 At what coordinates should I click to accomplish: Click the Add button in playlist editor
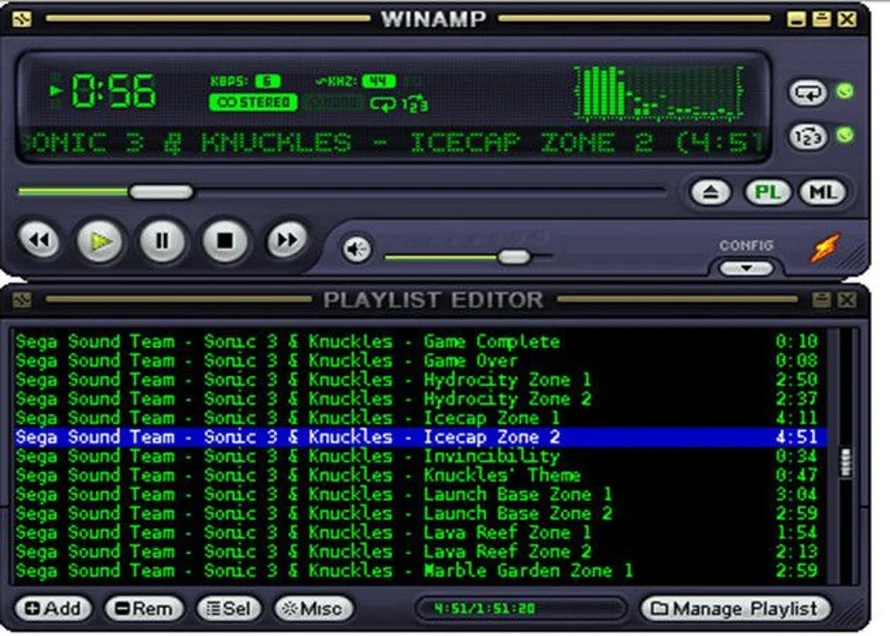52,608
